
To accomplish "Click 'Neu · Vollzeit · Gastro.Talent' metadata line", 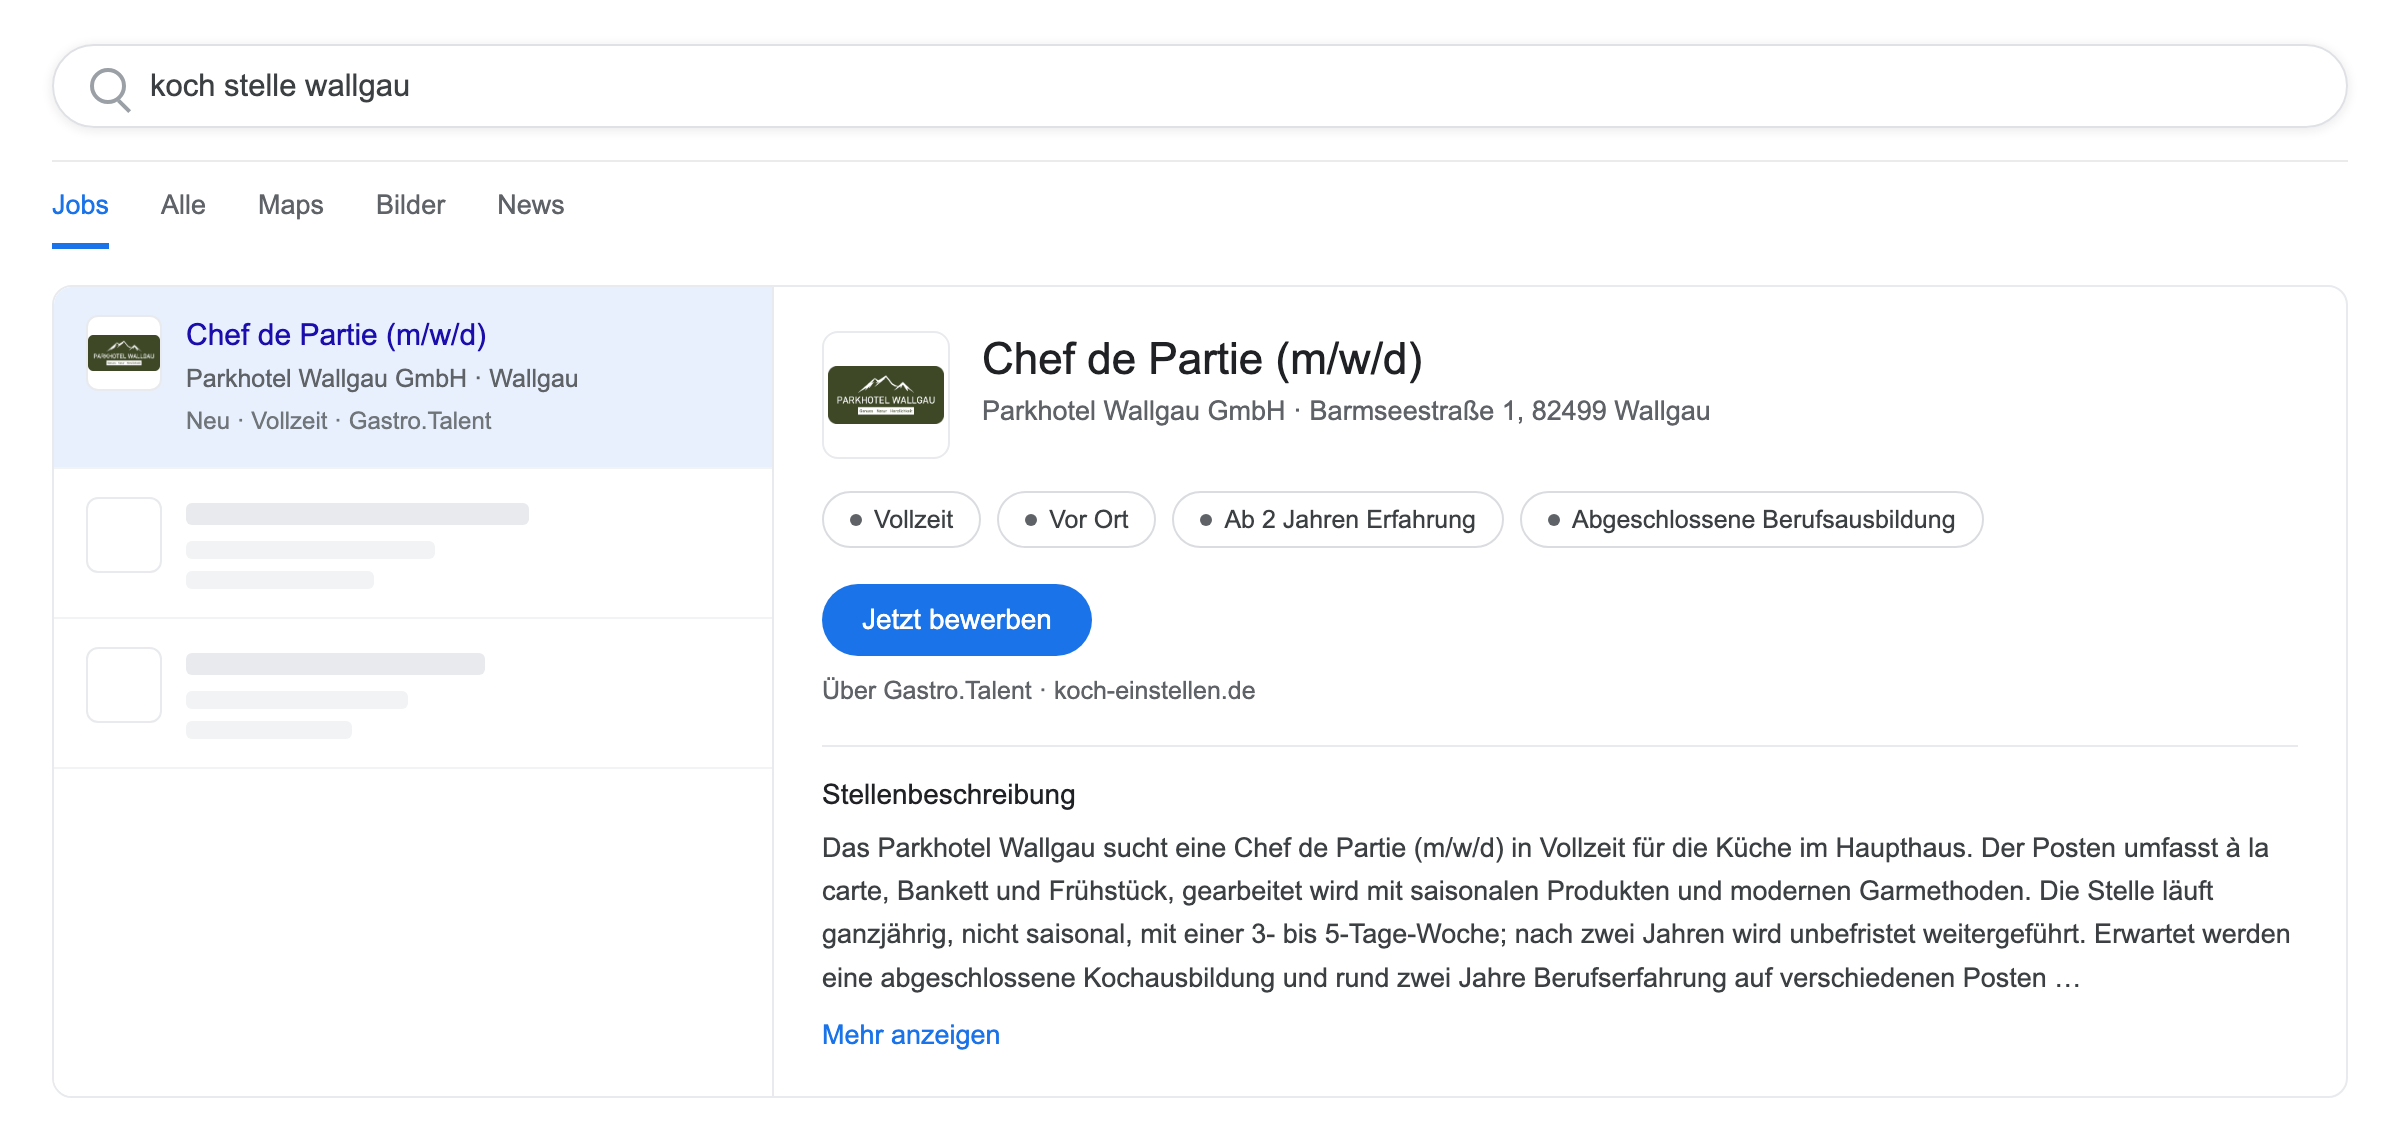I will pyautogui.click(x=339, y=421).
